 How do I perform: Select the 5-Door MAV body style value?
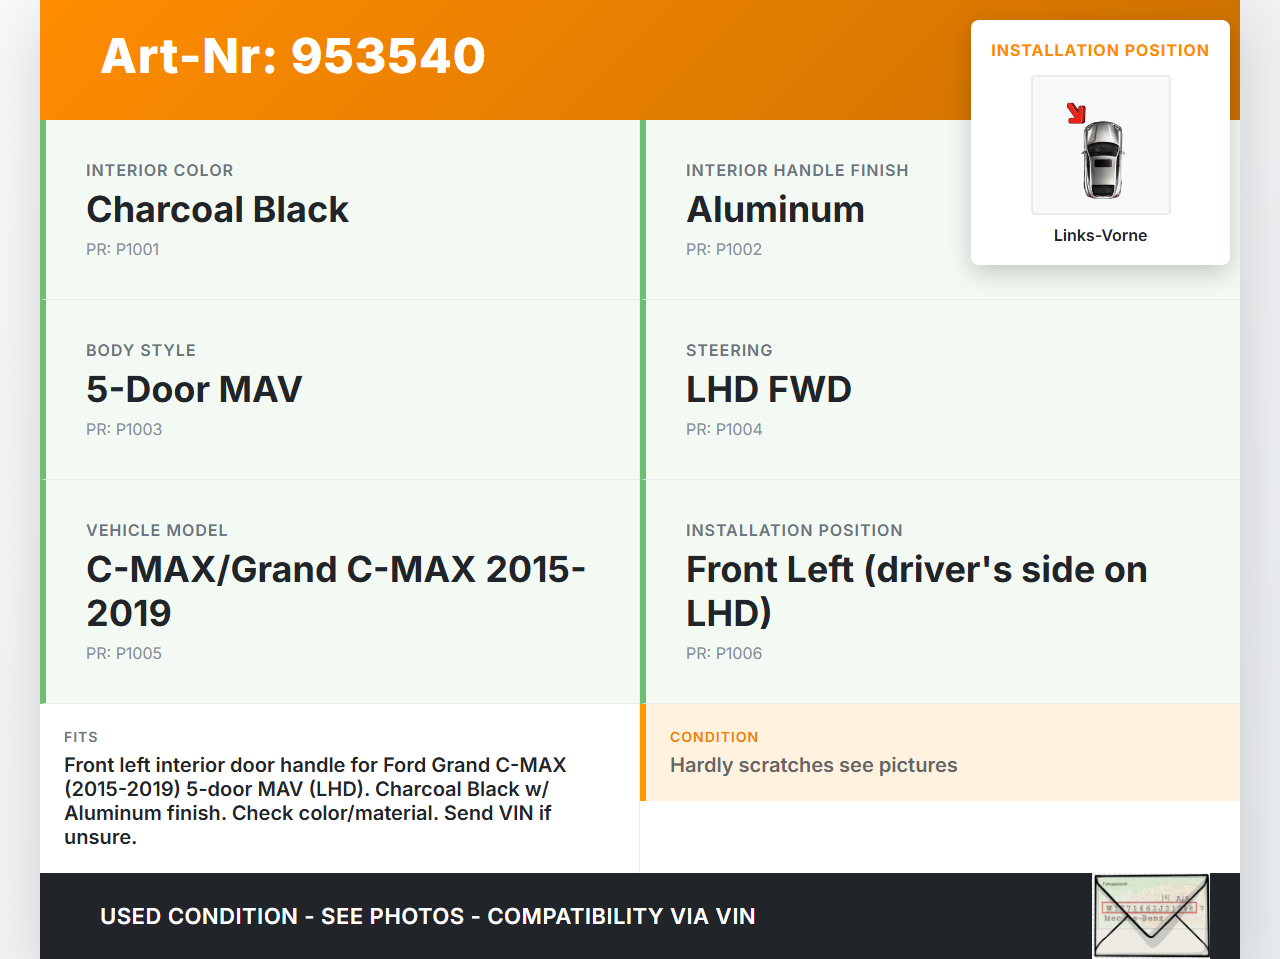[x=194, y=390]
